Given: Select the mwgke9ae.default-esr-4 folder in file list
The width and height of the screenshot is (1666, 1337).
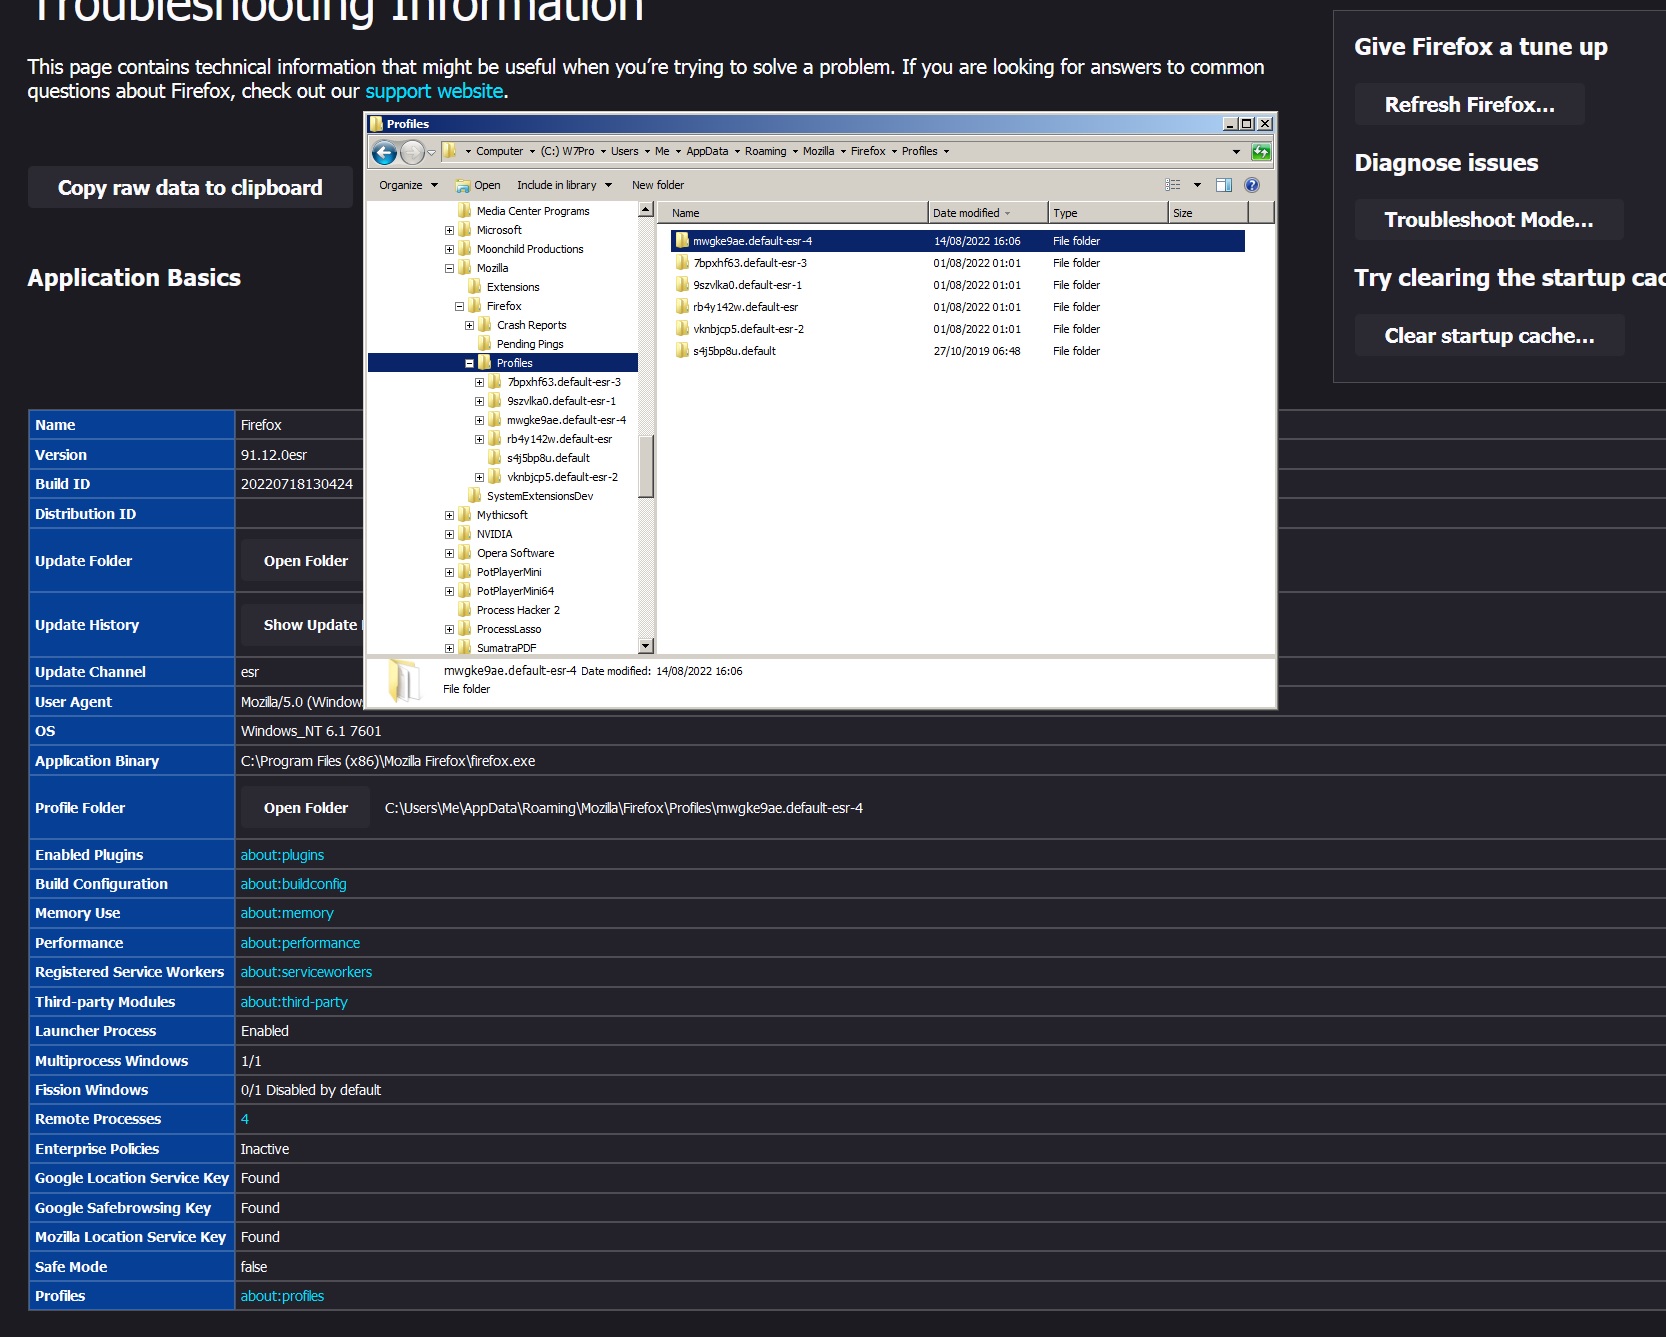Looking at the screenshot, I should [x=957, y=241].
